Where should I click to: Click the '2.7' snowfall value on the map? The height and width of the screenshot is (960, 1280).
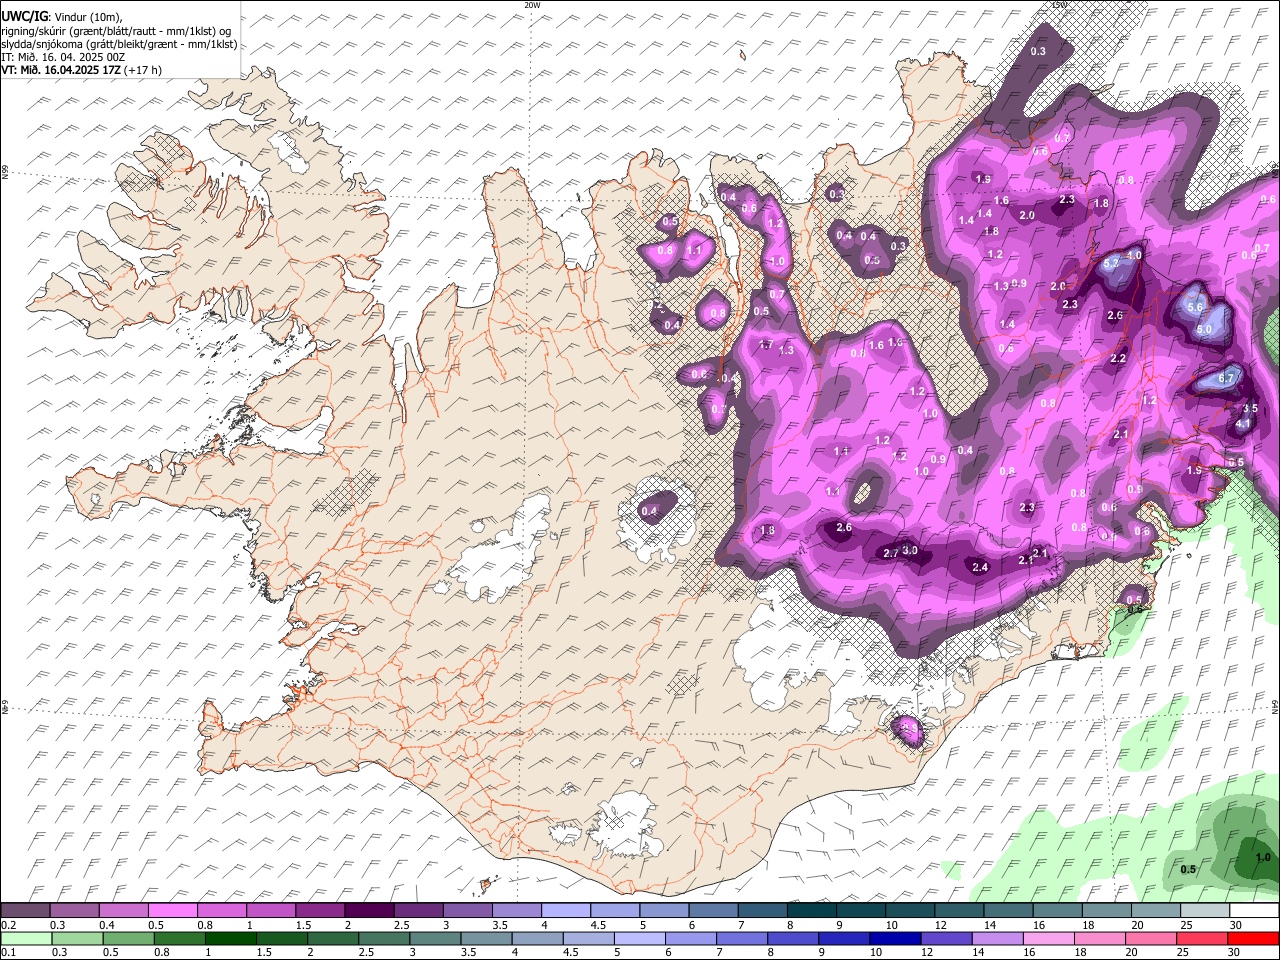(x=892, y=553)
